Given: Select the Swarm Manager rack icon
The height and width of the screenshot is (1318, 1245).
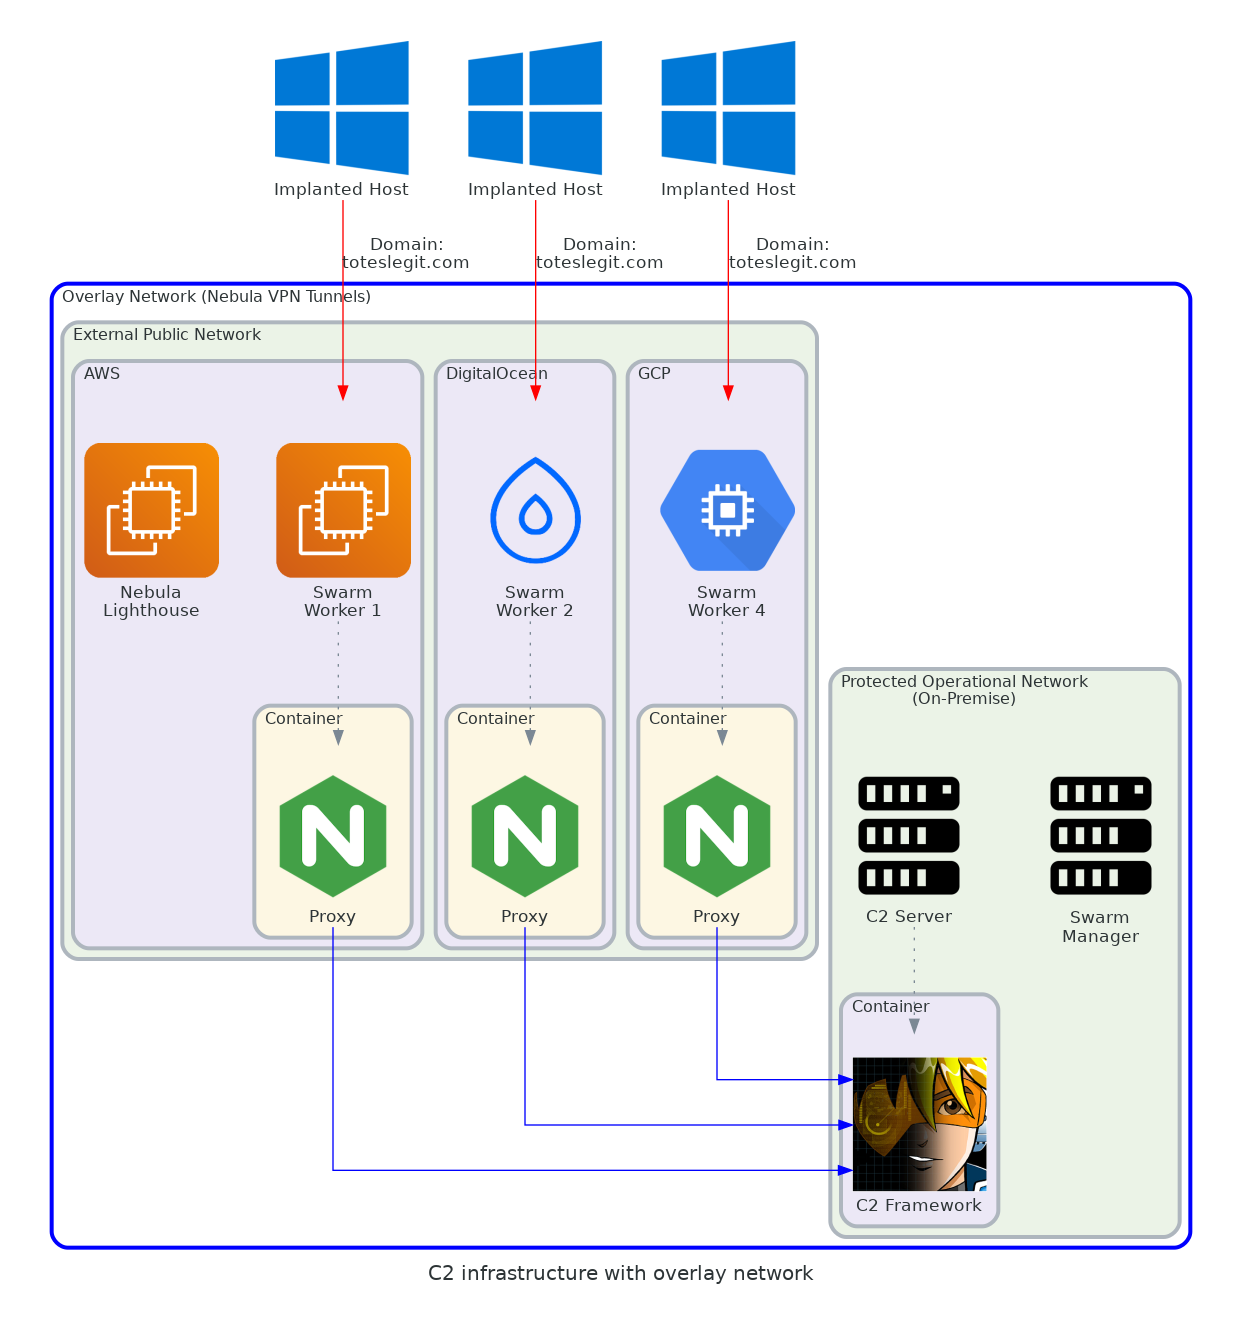Looking at the screenshot, I should (x=1101, y=836).
